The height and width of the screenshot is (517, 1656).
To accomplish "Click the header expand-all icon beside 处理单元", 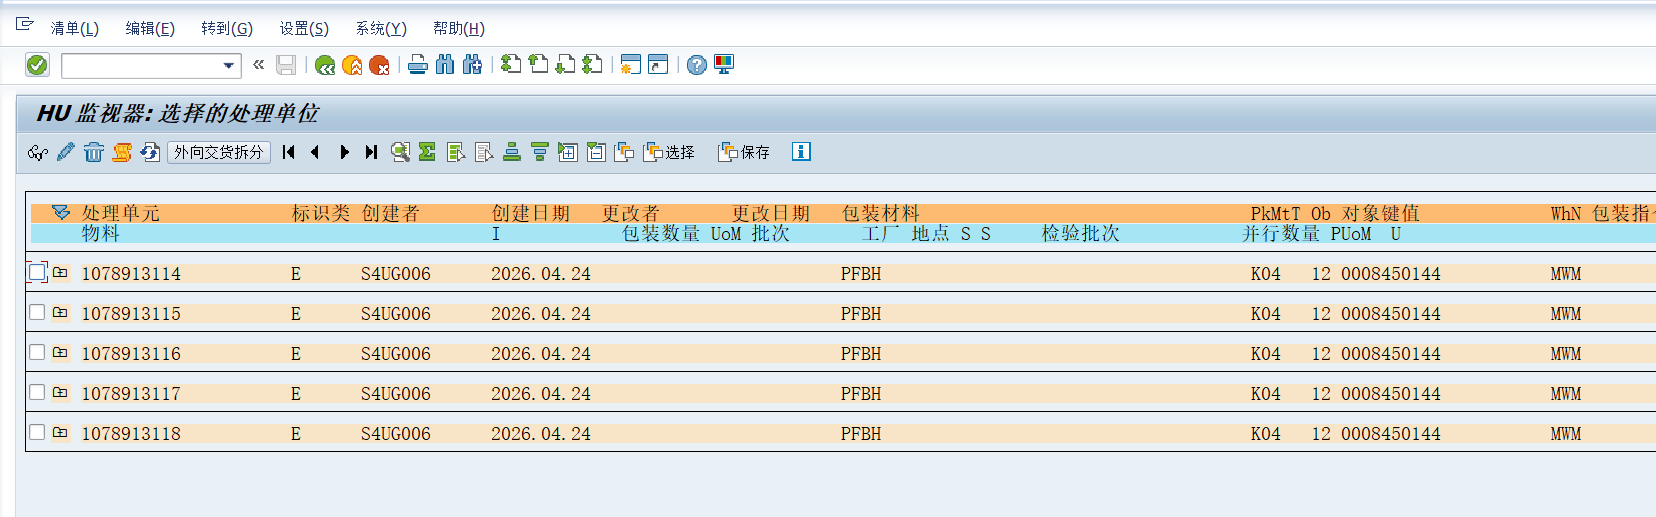I will tap(61, 212).
